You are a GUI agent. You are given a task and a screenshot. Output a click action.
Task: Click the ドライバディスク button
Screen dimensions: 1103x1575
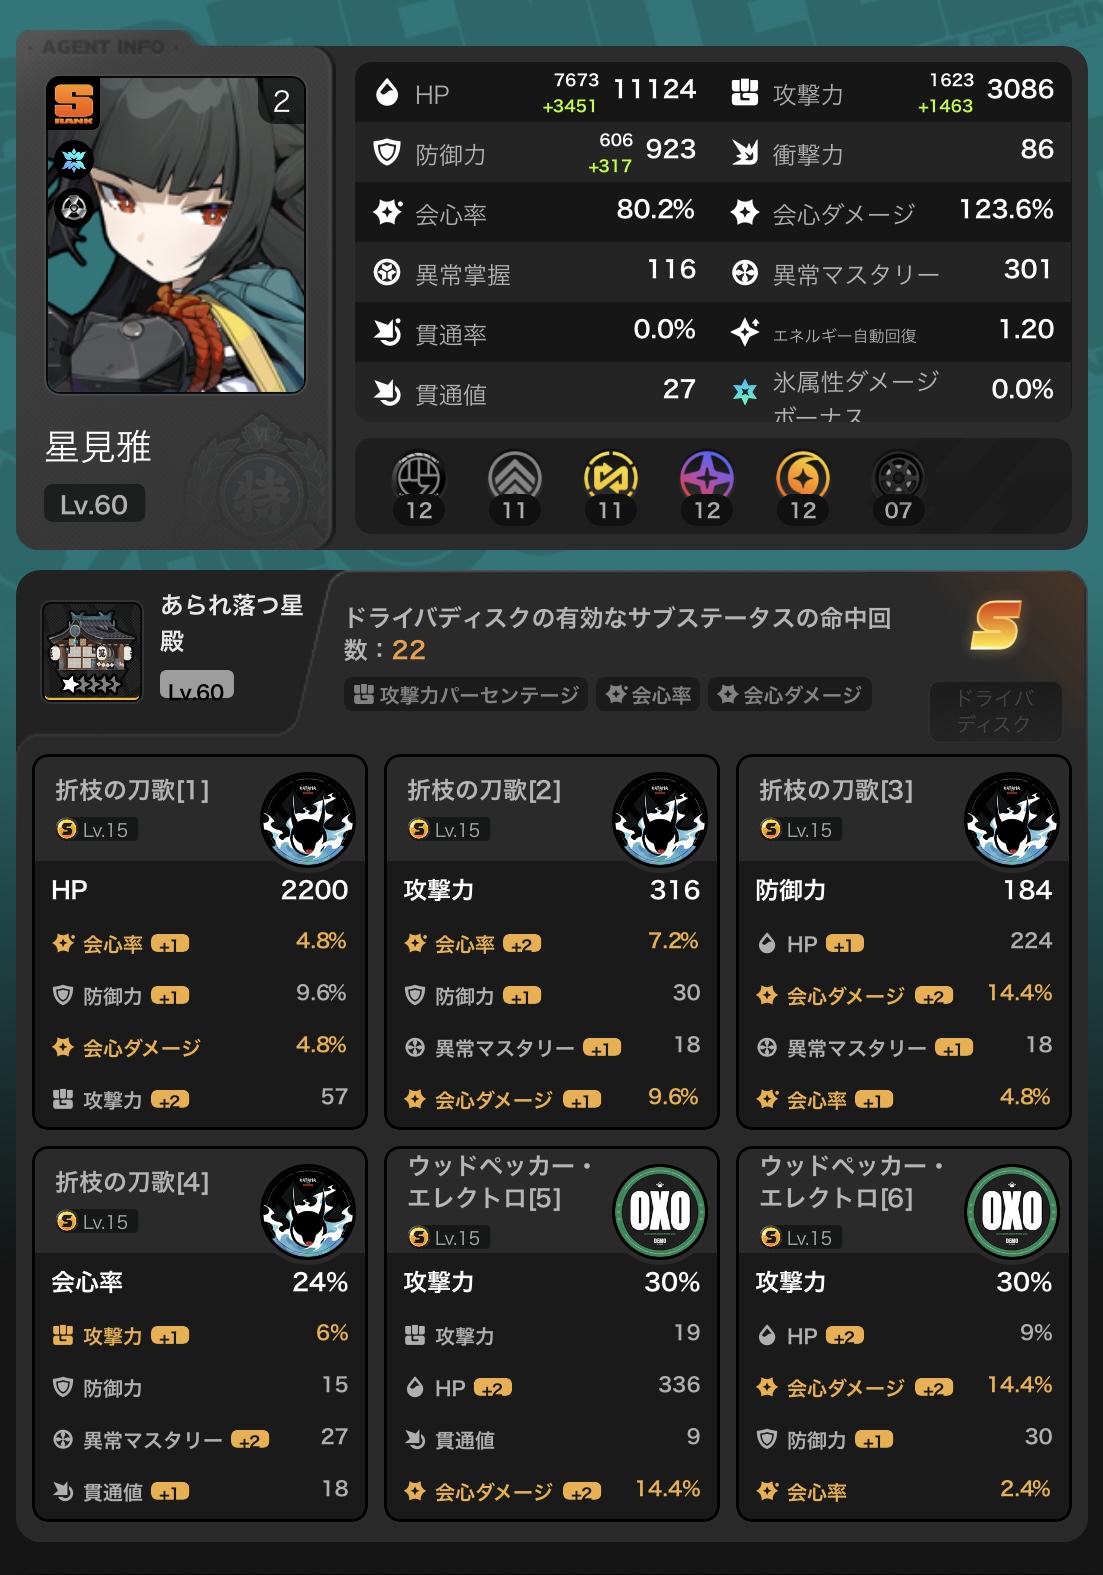tap(995, 711)
